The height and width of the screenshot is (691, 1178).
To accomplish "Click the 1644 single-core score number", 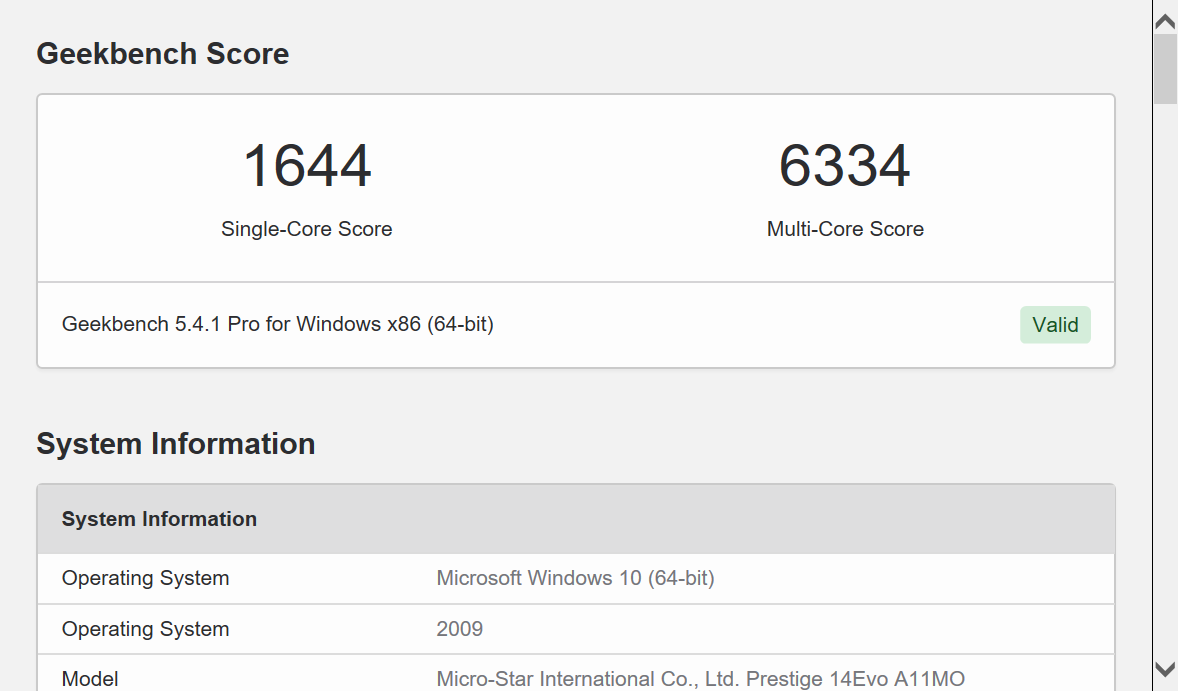I will click(x=307, y=166).
